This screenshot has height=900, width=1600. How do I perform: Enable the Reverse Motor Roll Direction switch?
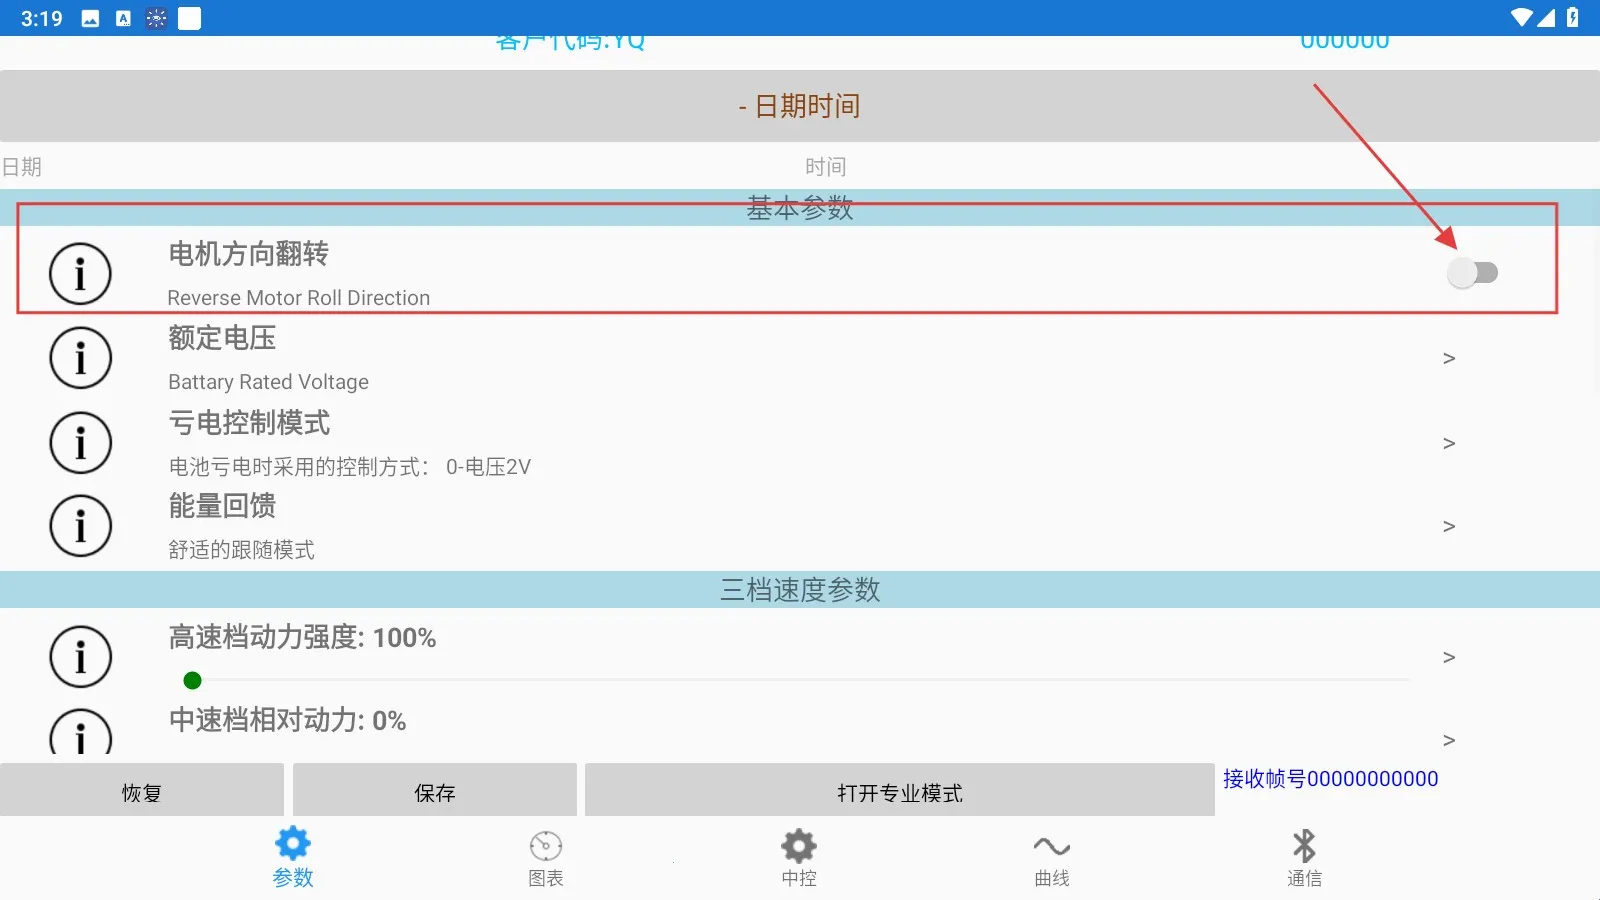1473,271
